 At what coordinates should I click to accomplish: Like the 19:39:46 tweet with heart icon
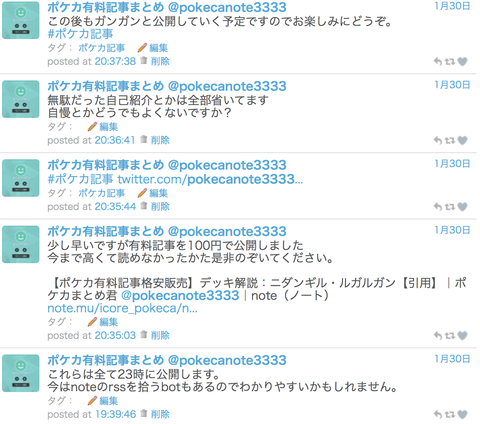462,415
